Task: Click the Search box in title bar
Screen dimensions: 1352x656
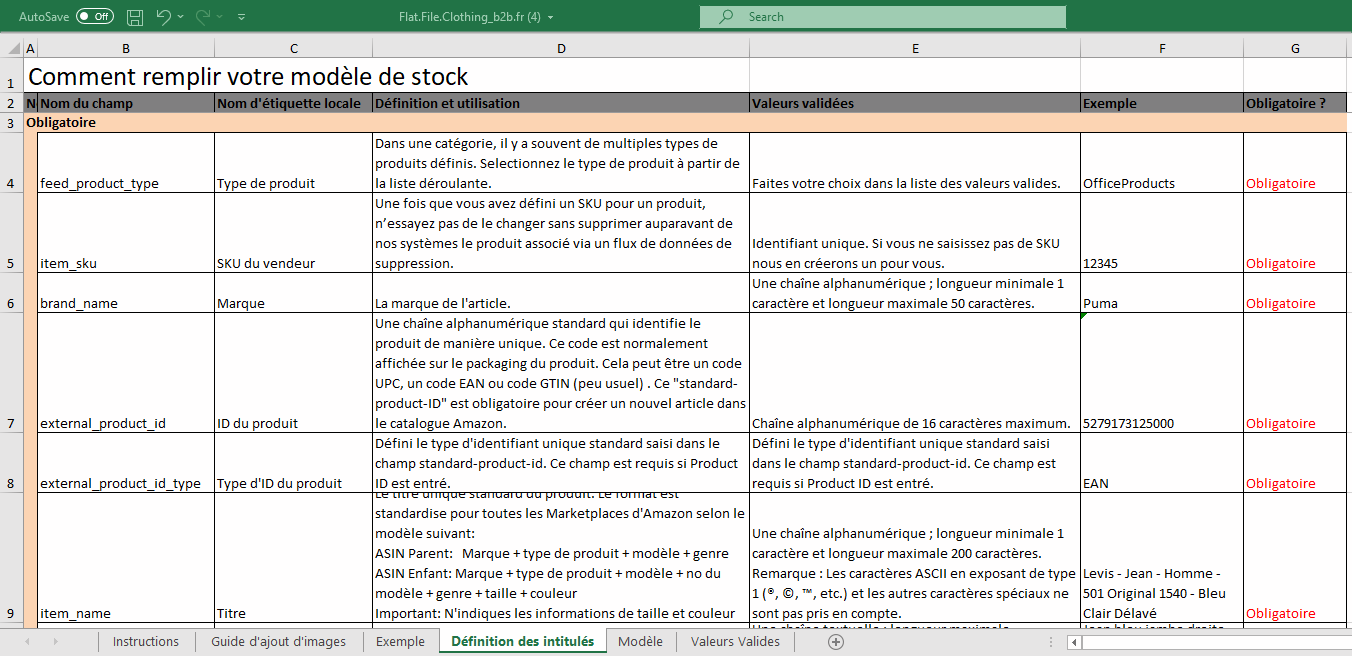Action: (x=883, y=17)
